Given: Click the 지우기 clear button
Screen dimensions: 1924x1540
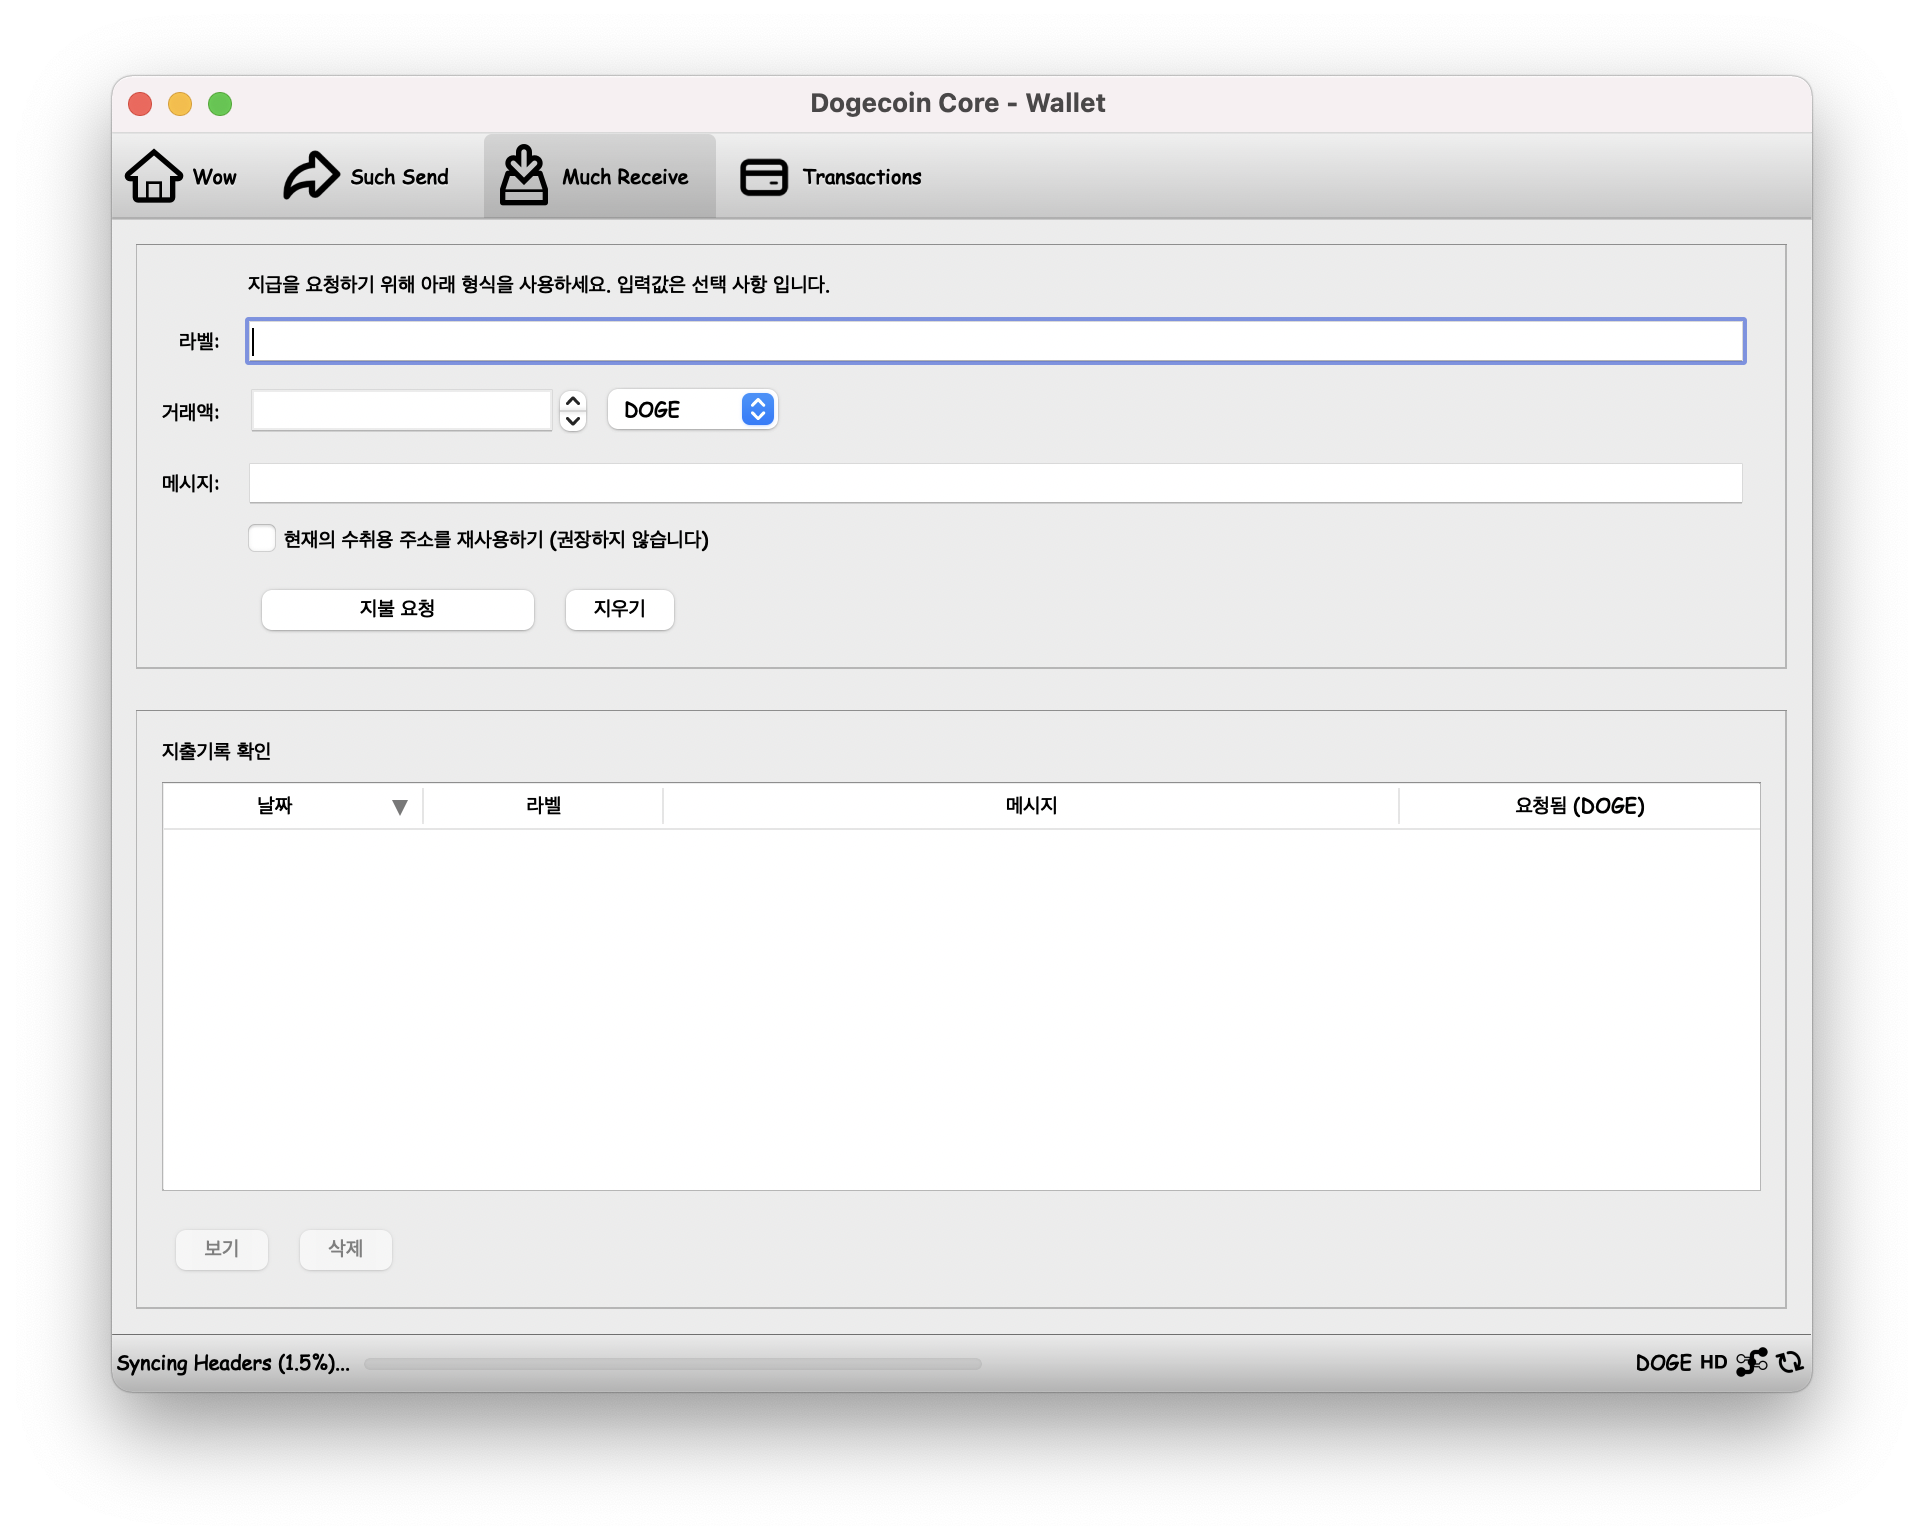Looking at the screenshot, I should (620, 609).
